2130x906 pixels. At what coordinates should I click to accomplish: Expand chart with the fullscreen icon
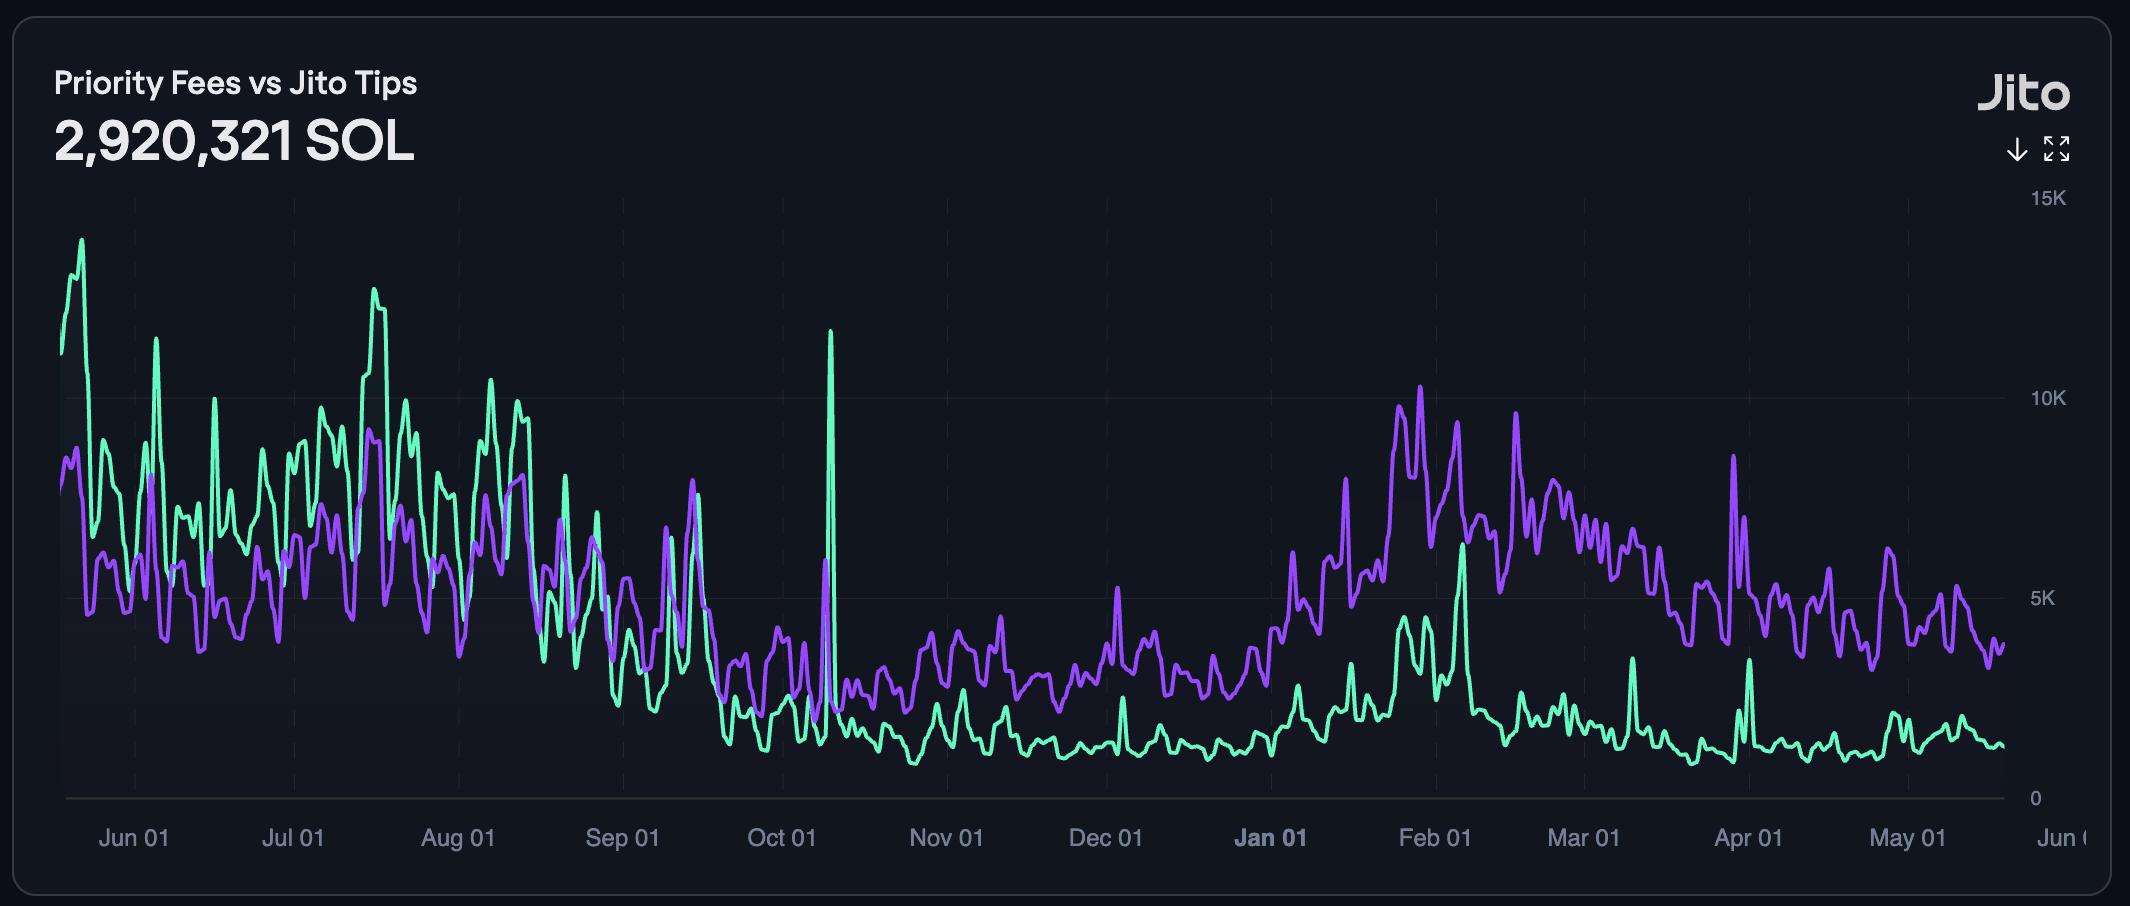[2057, 149]
